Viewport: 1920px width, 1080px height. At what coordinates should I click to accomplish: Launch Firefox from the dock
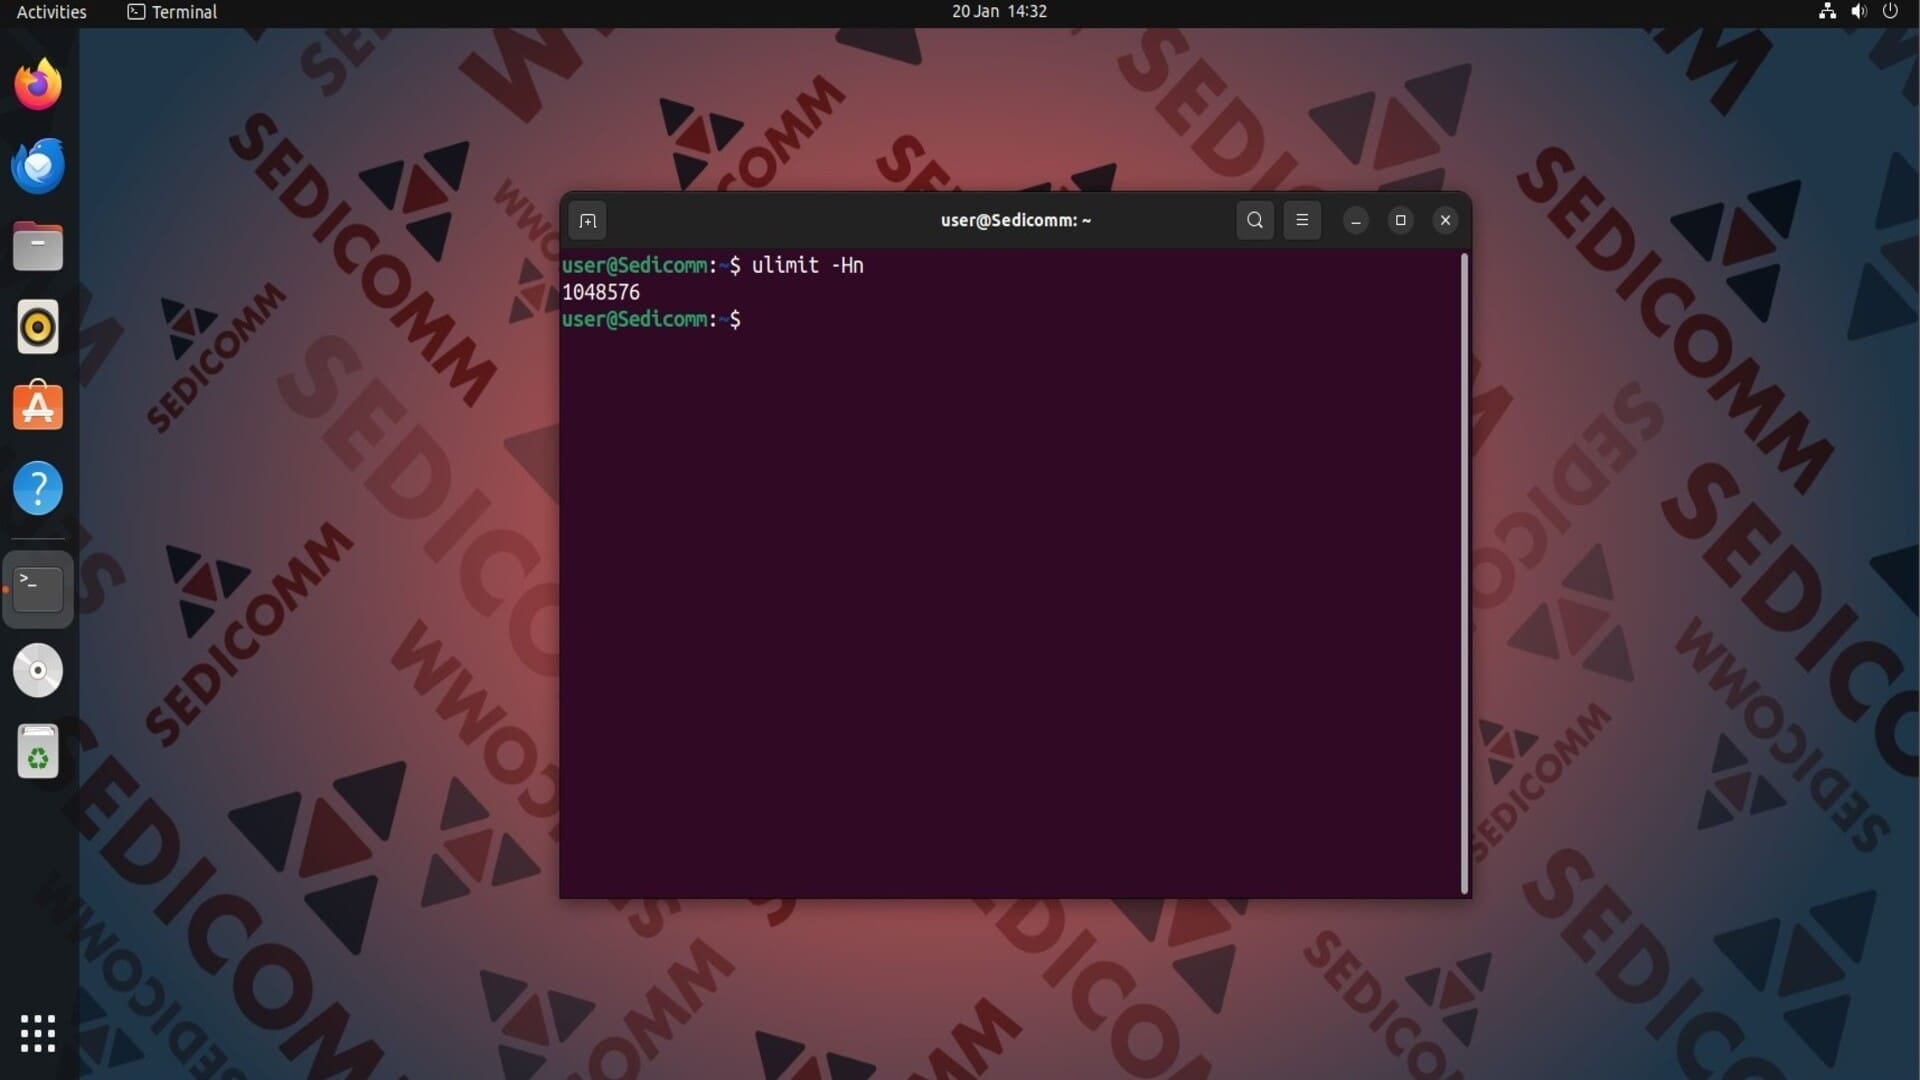pos(38,84)
